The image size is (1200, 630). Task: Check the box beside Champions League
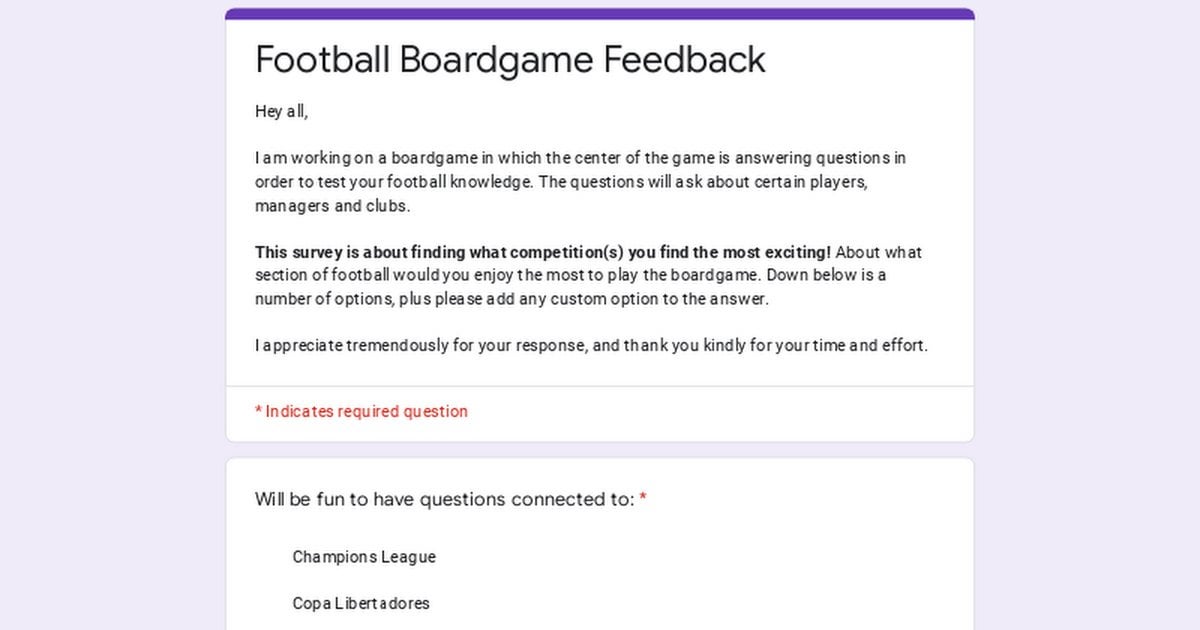coord(266,557)
